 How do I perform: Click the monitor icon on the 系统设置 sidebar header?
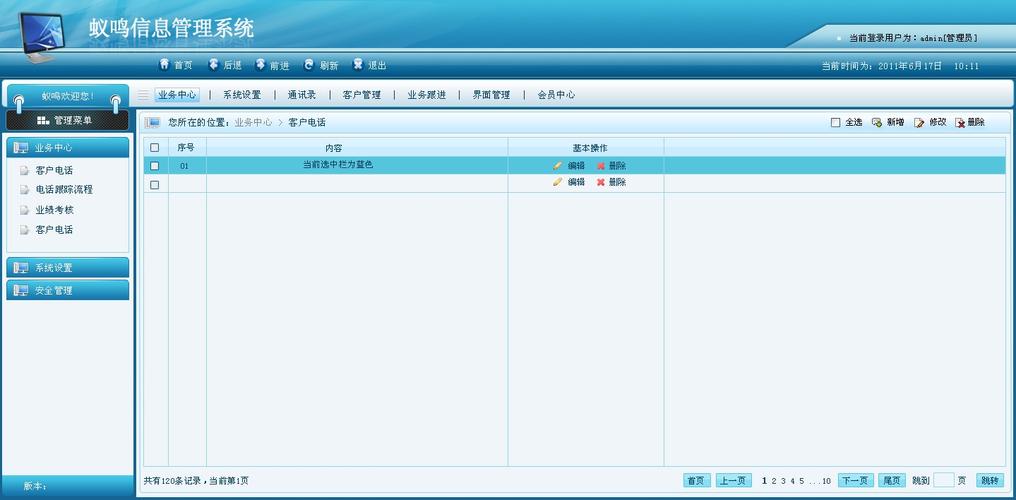(x=21, y=267)
